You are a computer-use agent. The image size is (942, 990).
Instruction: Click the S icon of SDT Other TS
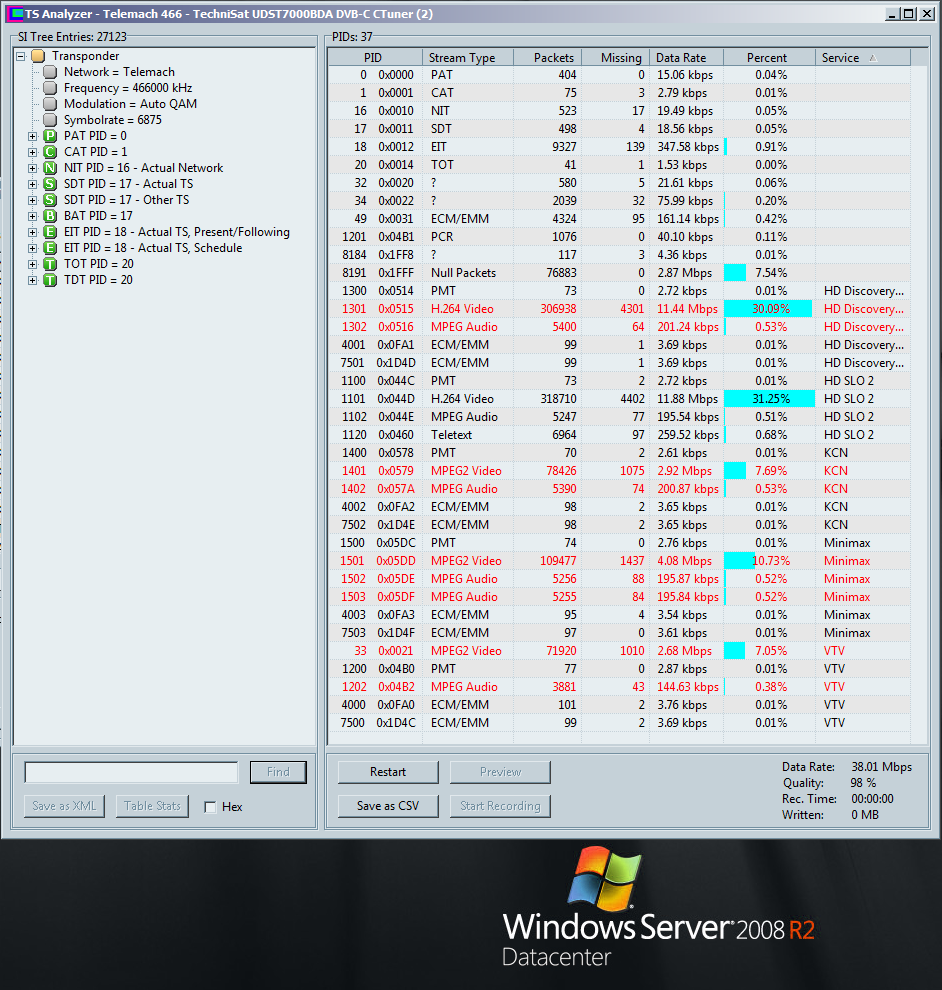51,200
